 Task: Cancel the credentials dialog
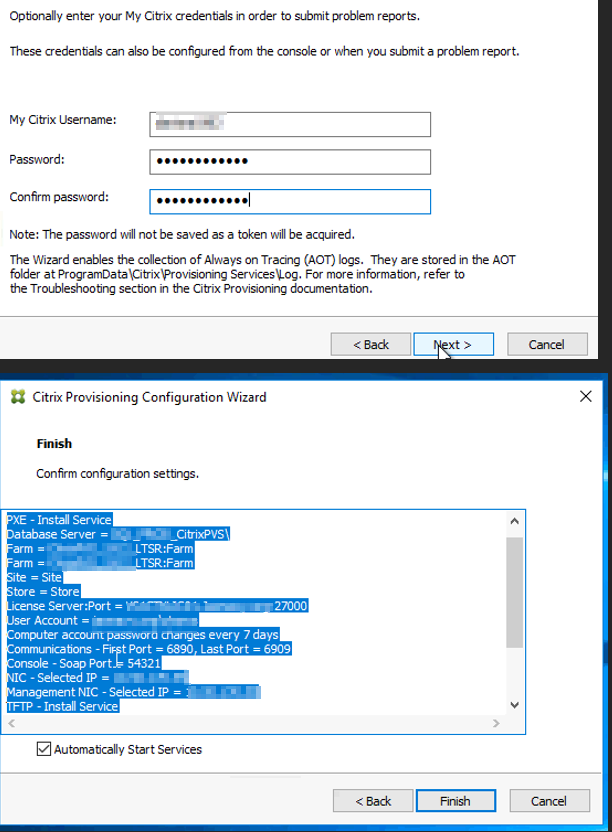click(x=547, y=344)
